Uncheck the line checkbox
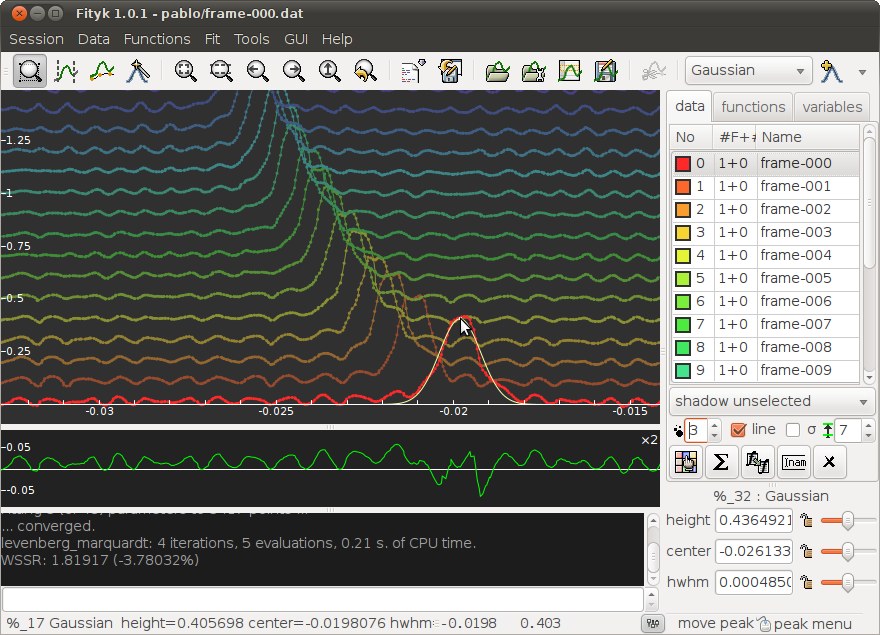Image resolution: width=880 pixels, height=635 pixels. tap(738, 430)
